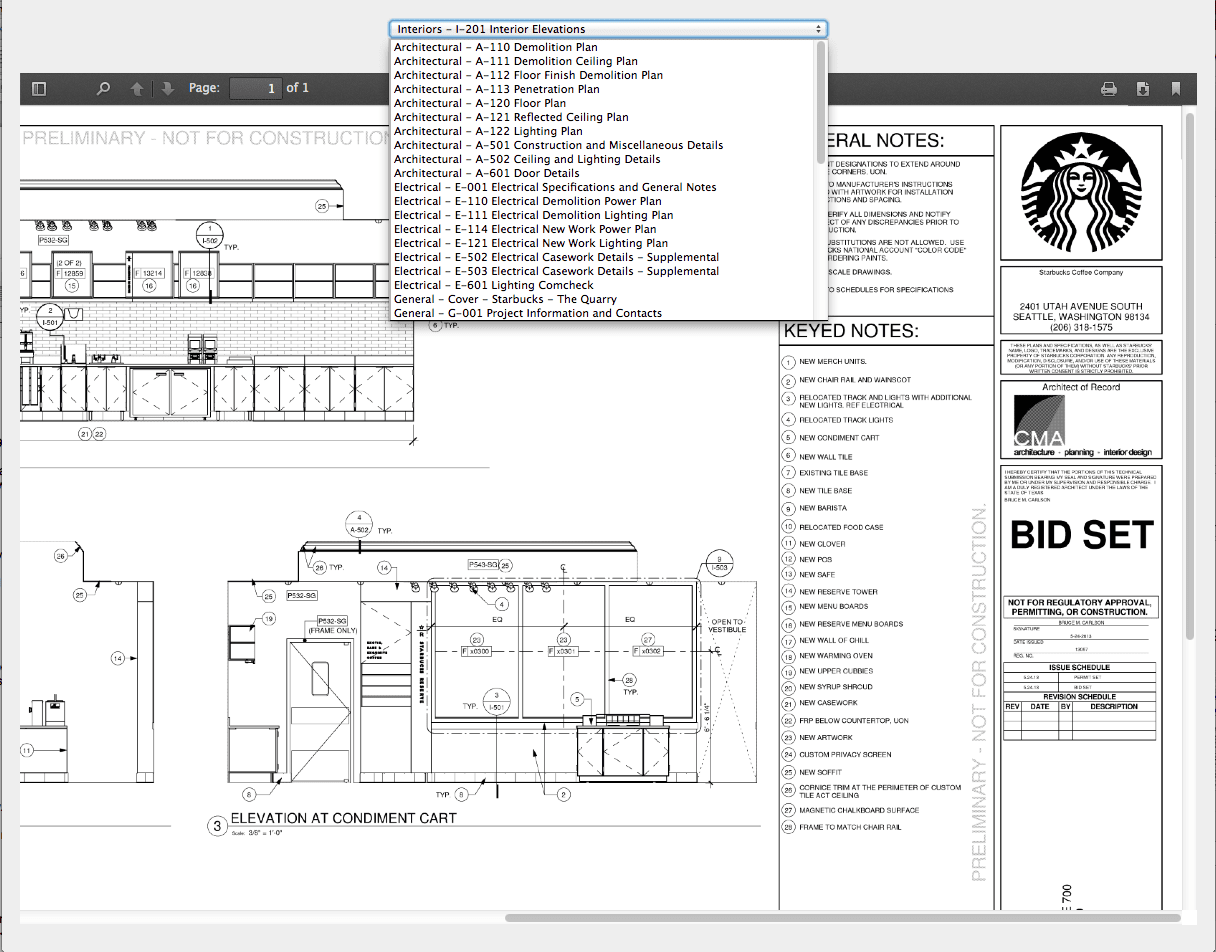Screen dimensions: 1216x952
Task: Click the dropdown list scrollbar thumb
Action: [821, 104]
